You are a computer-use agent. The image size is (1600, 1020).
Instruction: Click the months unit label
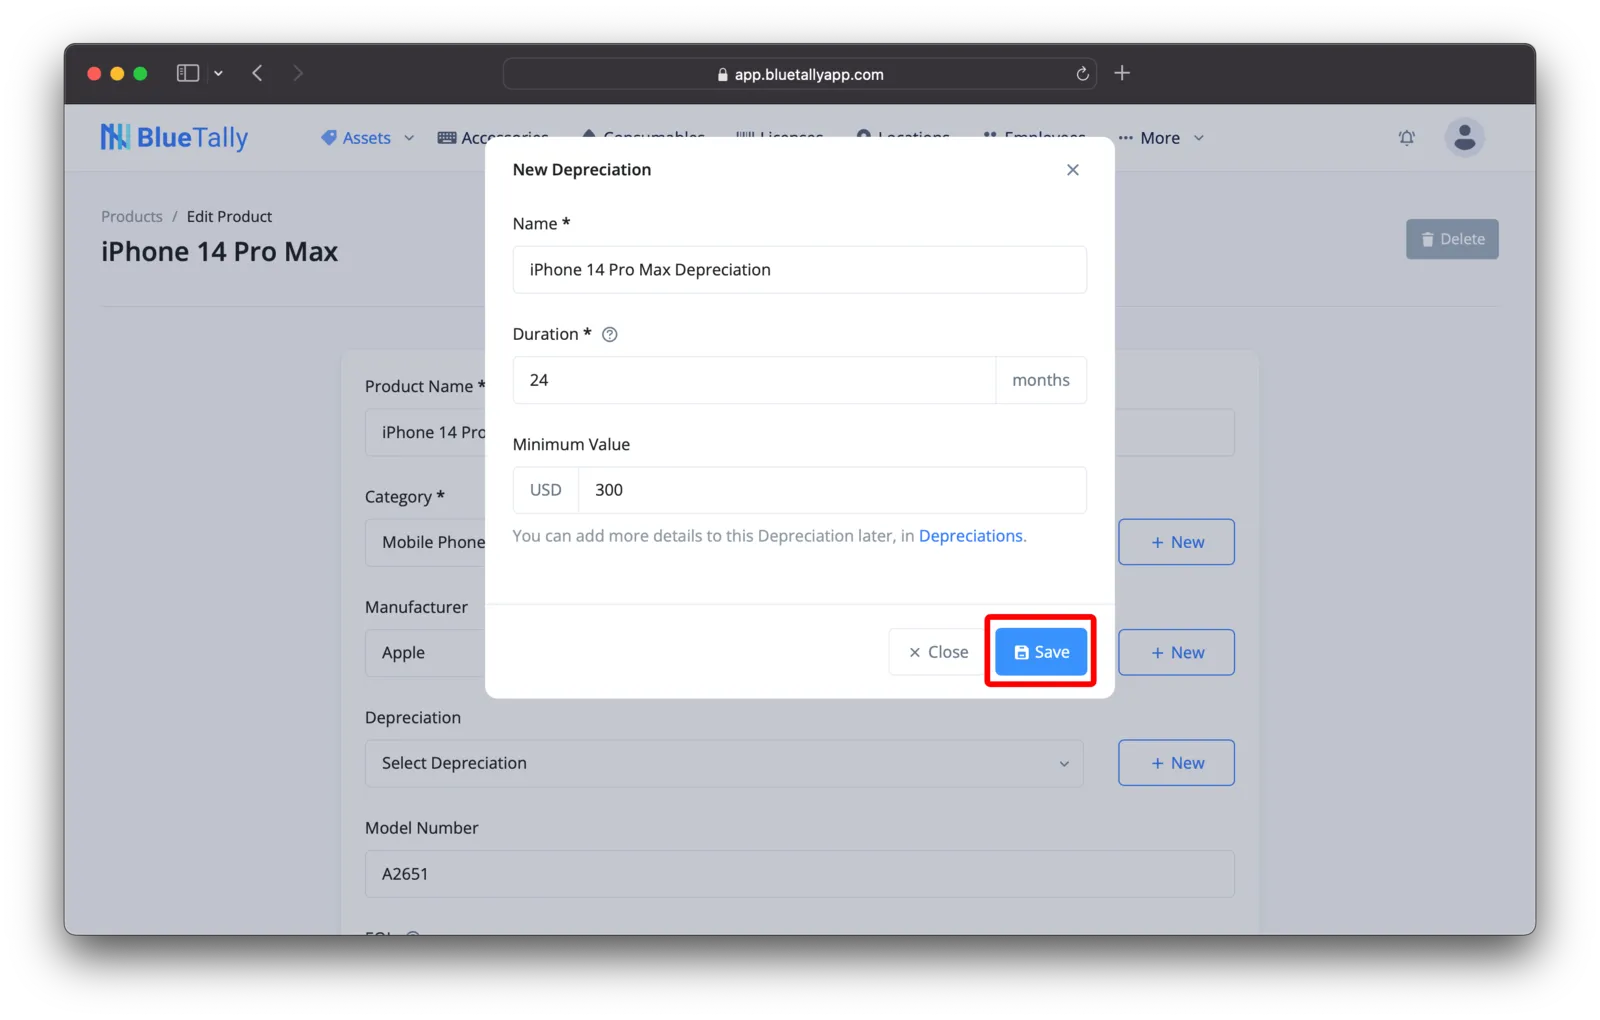(x=1041, y=380)
